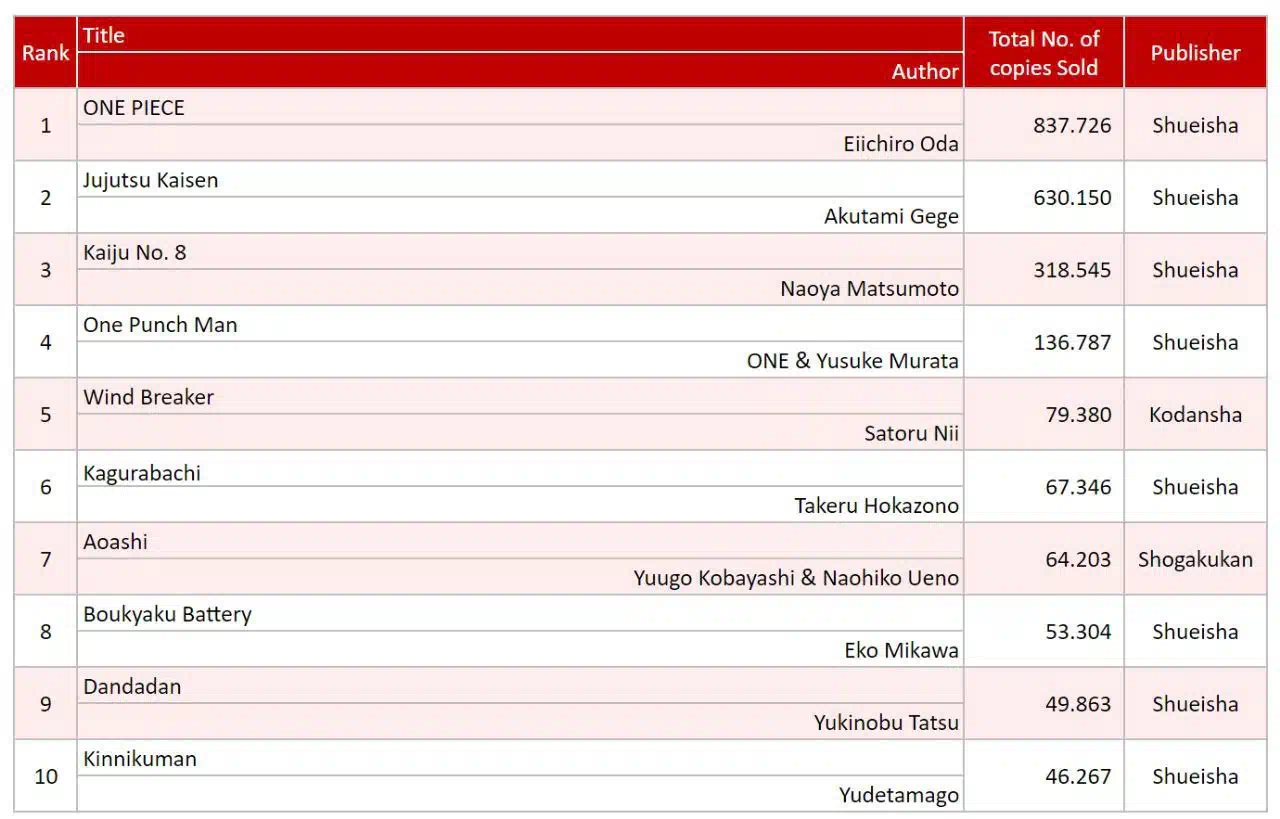Click Shueisha publisher in ONE PIECE row
This screenshot has width=1280, height=819.
pos(1195,125)
